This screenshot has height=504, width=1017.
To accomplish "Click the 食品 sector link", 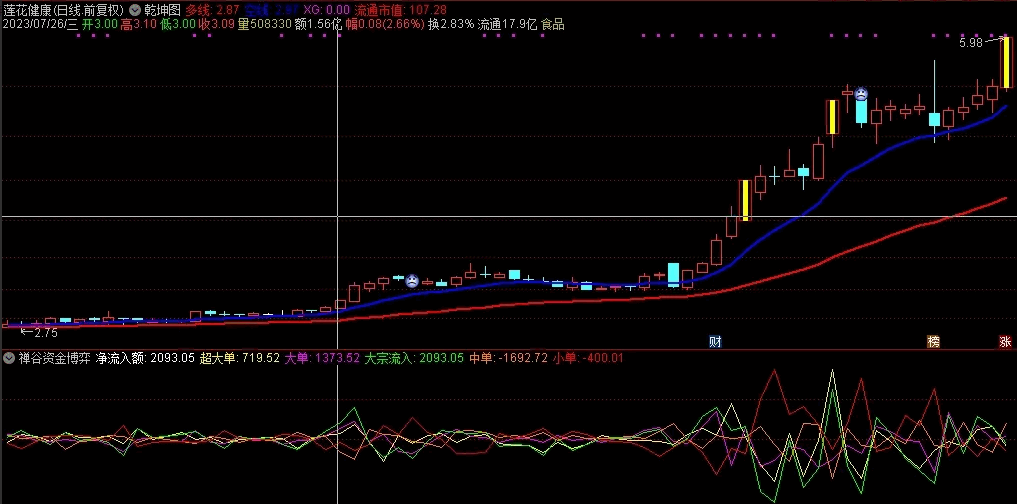I will pyautogui.click(x=553, y=25).
